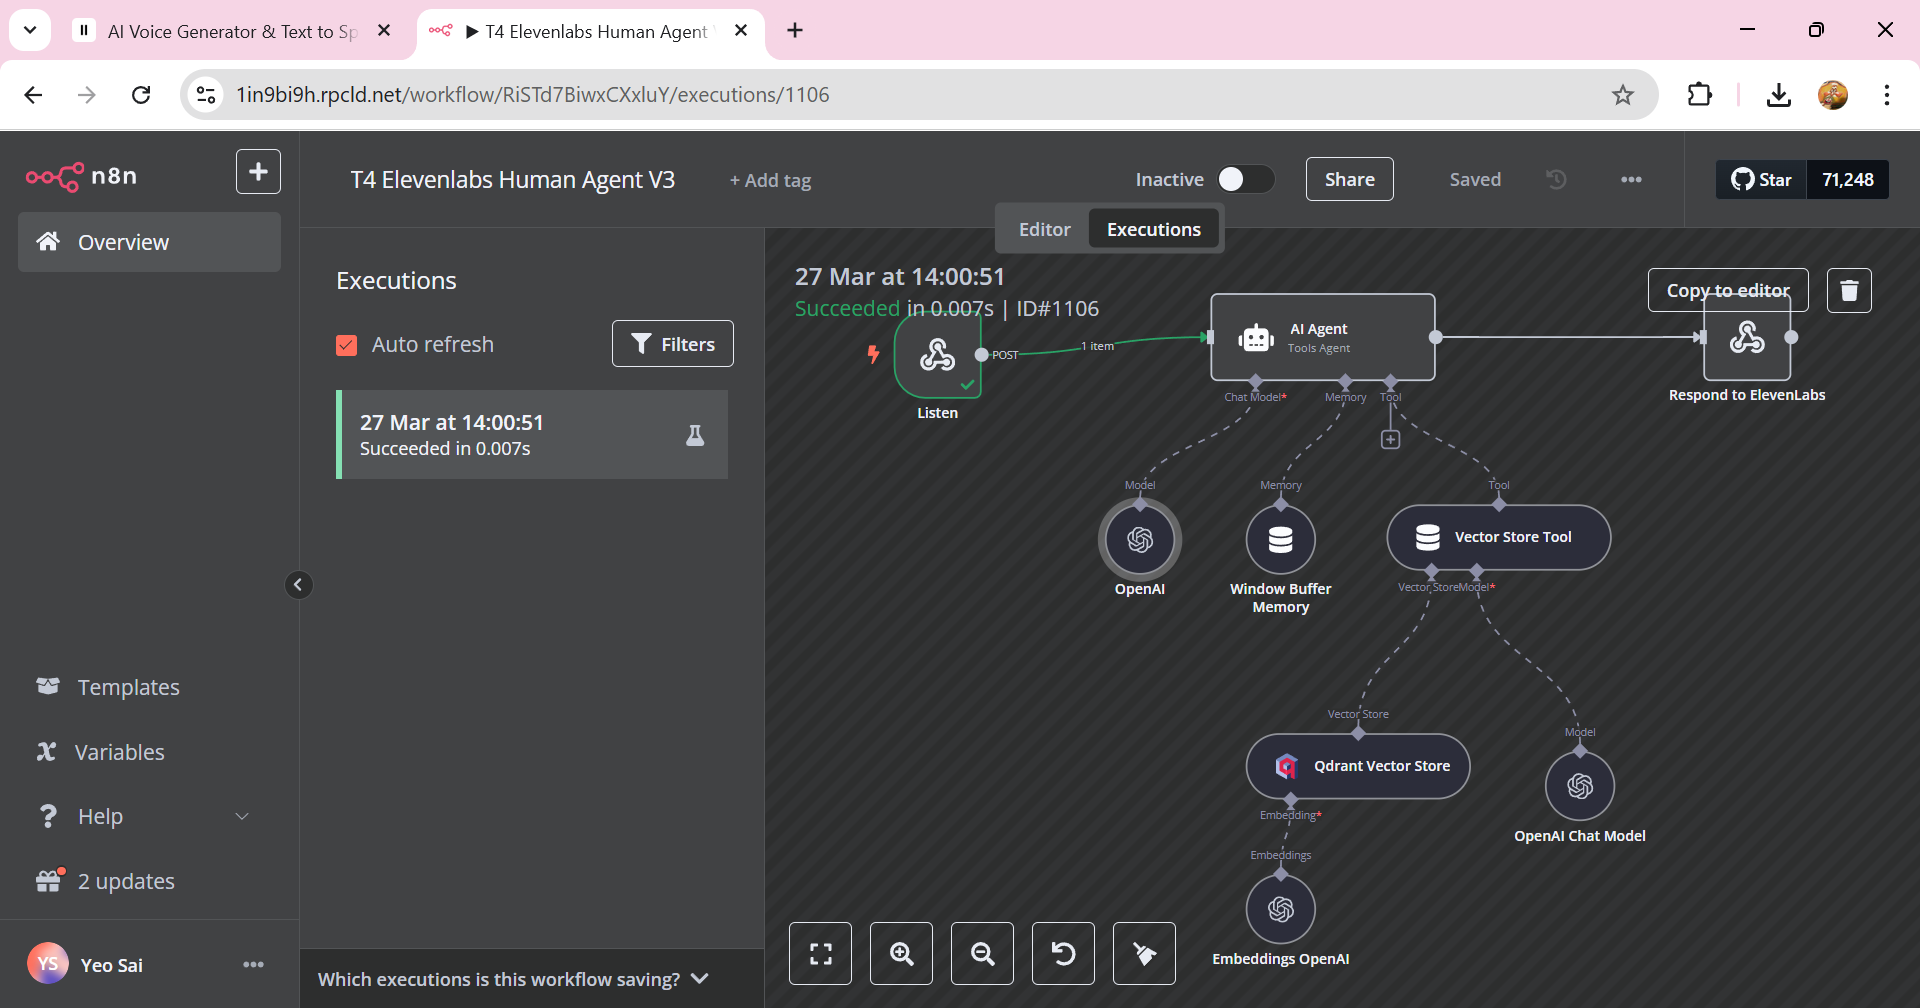Click the n8n logo
The height and width of the screenshot is (1008, 1920).
[x=81, y=176]
